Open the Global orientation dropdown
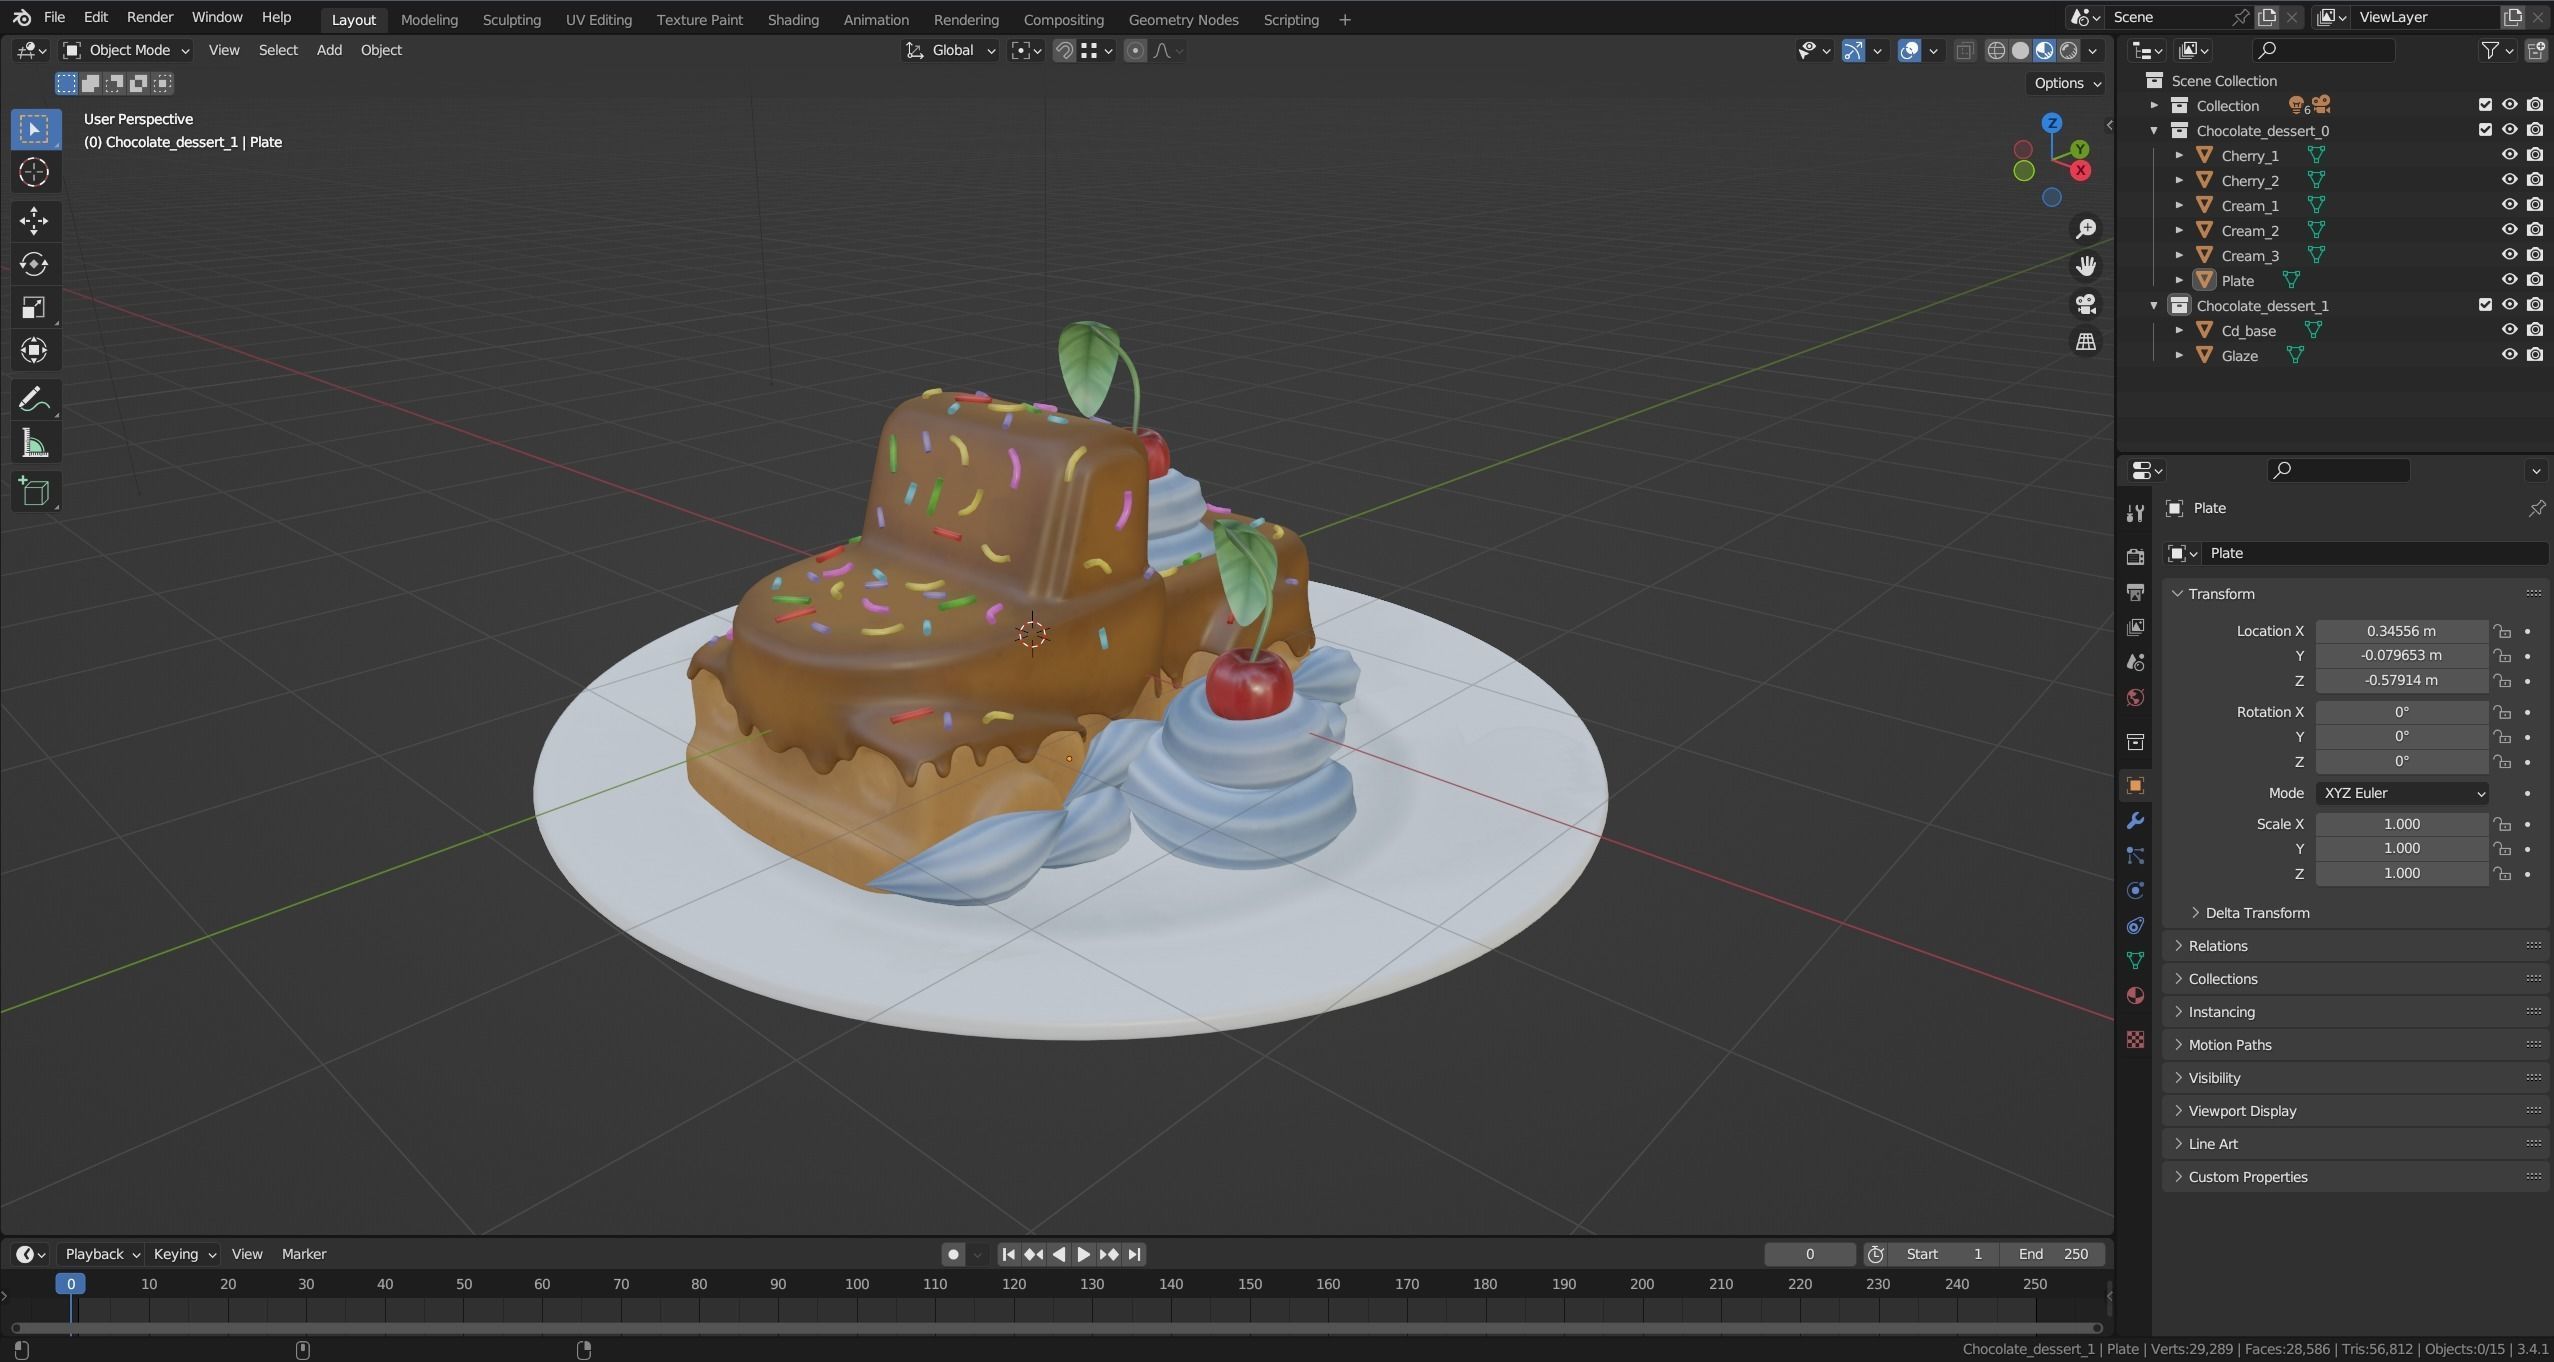The image size is (2554, 1362). (x=950, y=50)
